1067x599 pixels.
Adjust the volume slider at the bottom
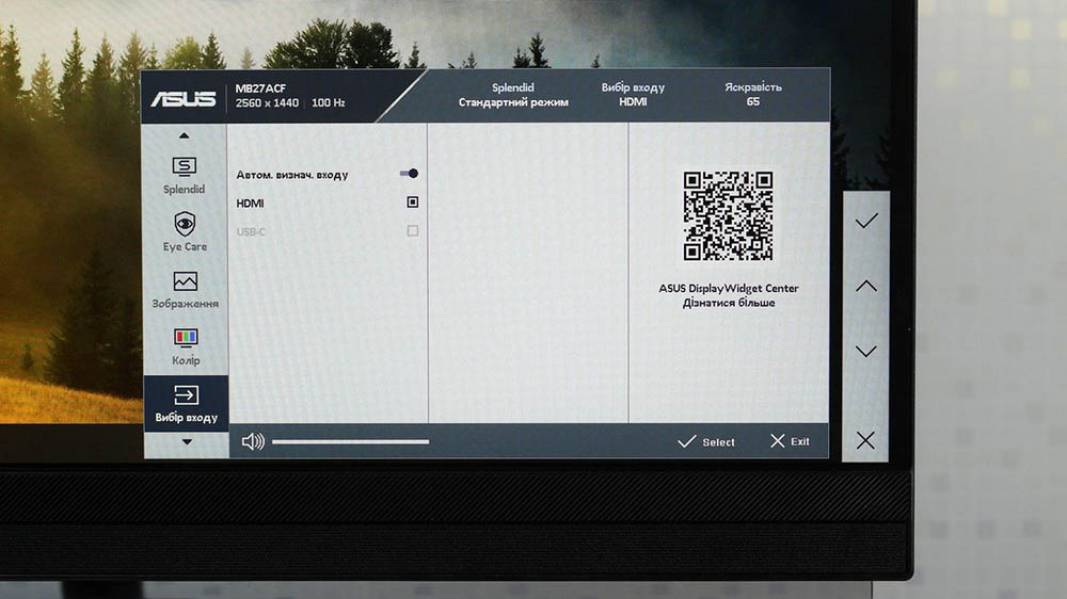click(x=350, y=440)
